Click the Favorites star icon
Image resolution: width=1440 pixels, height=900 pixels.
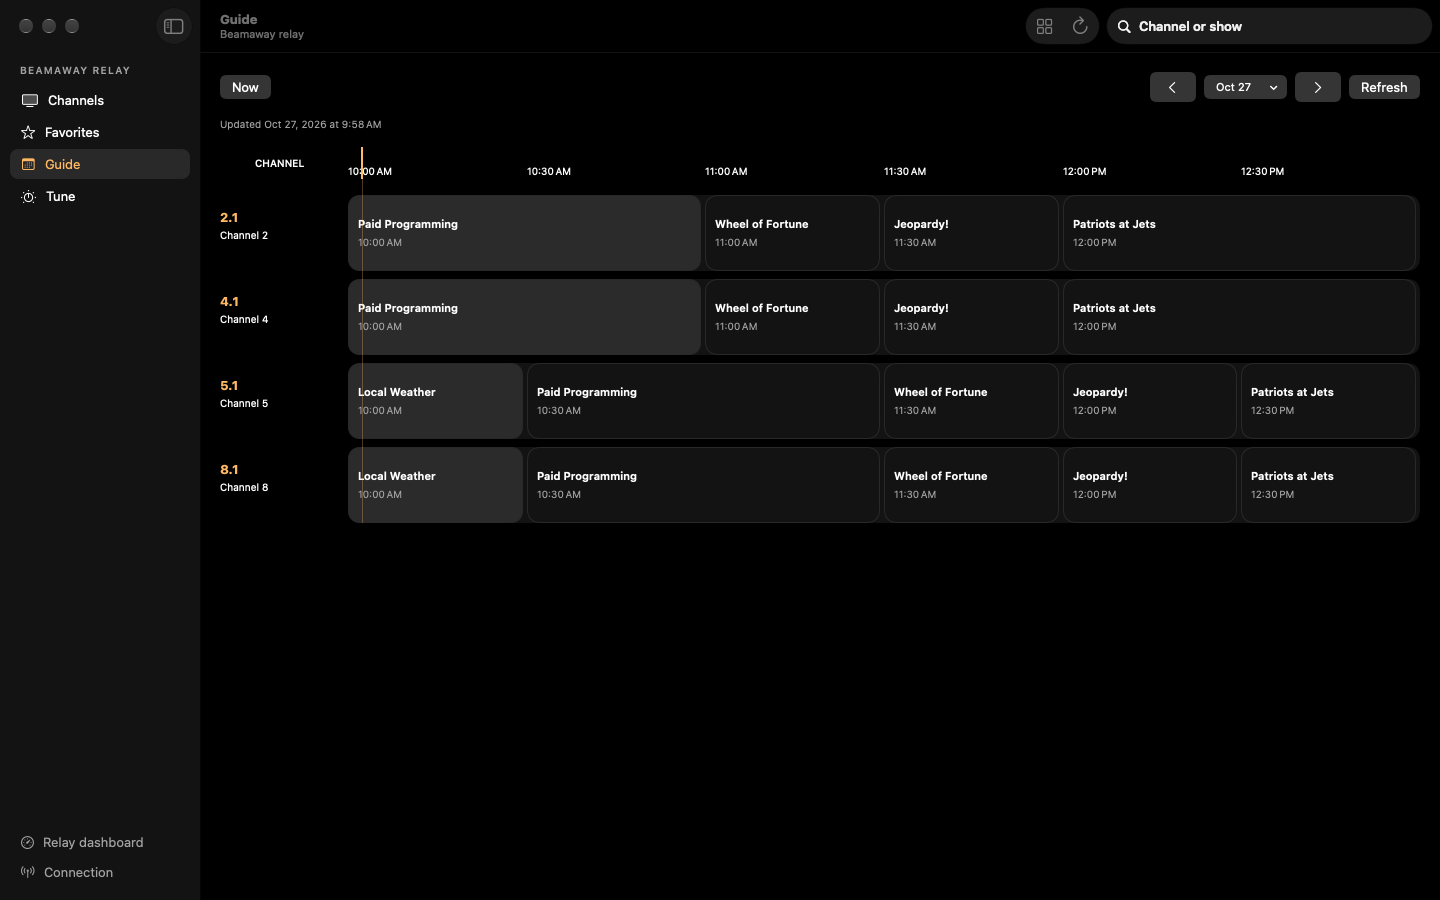coord(28,132)
